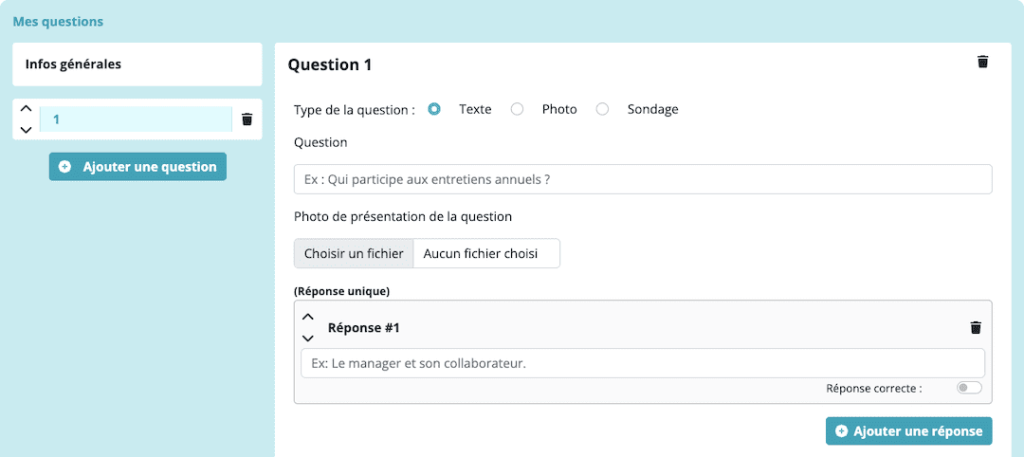This screenshot has height=457, width=1024.
Task: Move question 1 up with the sidebar chevron
Action: pos(26,108)
